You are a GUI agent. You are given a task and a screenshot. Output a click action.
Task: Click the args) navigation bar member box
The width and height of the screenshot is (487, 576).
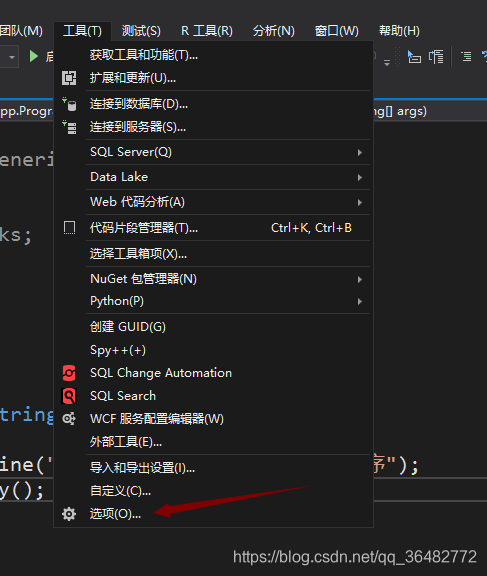430,111
